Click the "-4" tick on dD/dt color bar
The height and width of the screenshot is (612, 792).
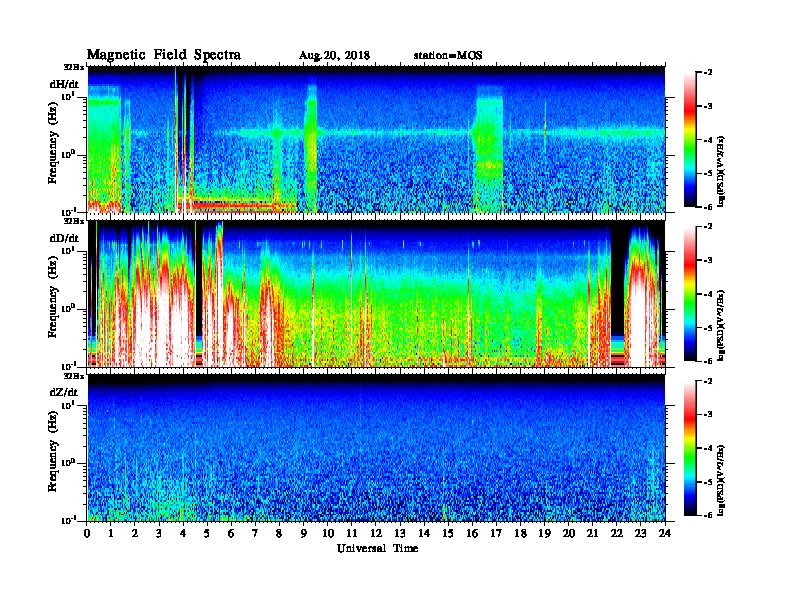point(708,294)
